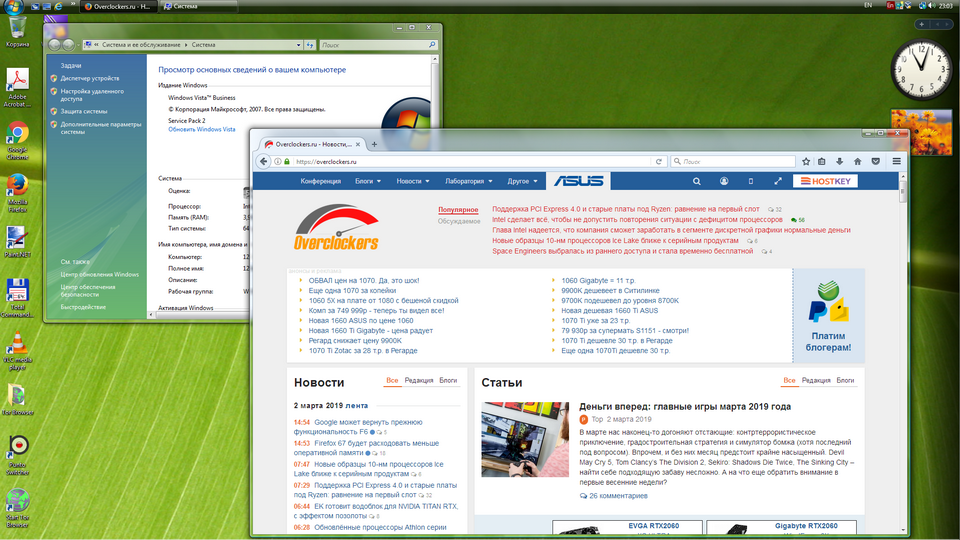The width and height of the screenshot is (960, 540).
Task: Open the Firefox hamburger menu
Action: click(x=896, y=161)
